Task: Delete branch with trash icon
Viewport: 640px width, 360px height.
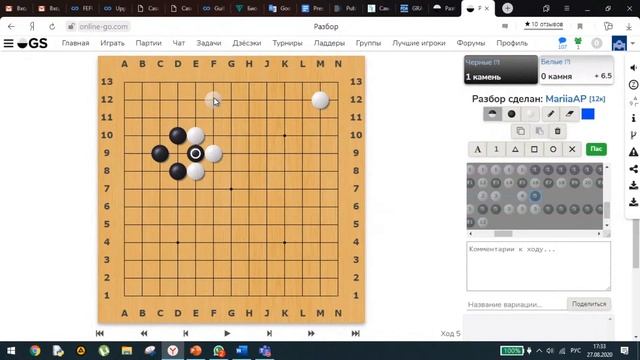Action: click(x=558, y=131)
